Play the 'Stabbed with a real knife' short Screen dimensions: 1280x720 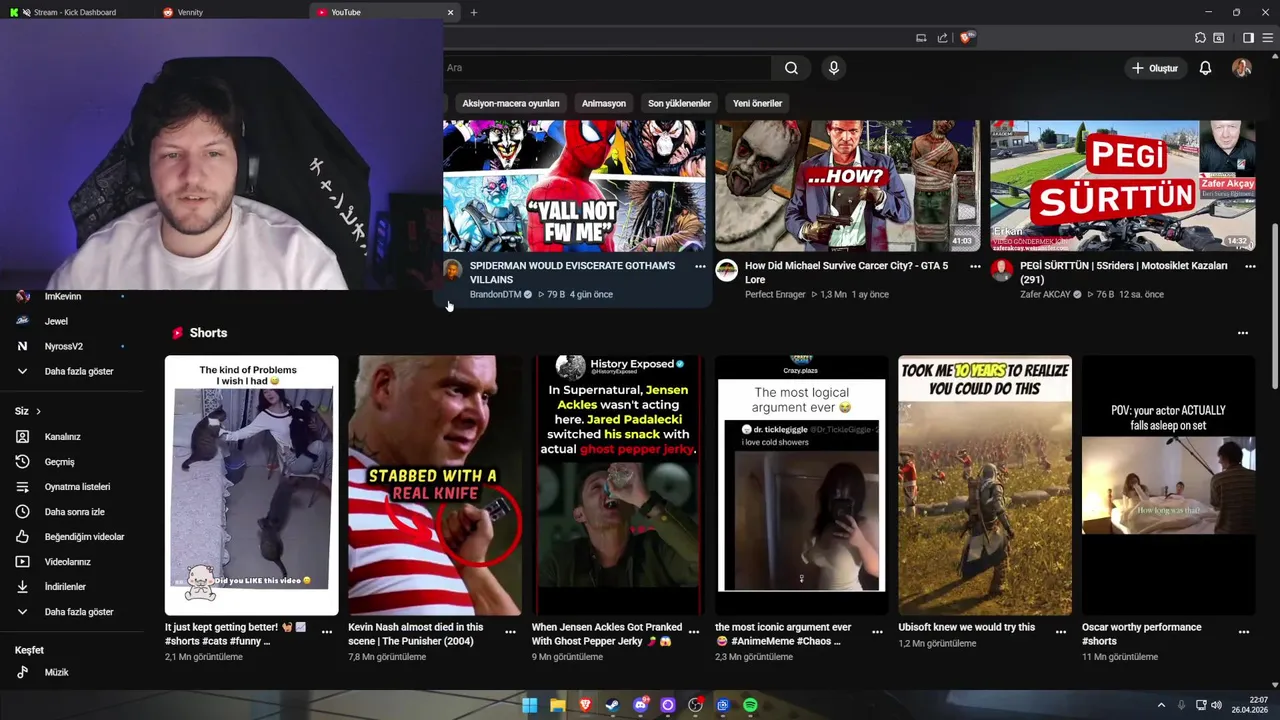pyautogui.click(x=435, y=485)
